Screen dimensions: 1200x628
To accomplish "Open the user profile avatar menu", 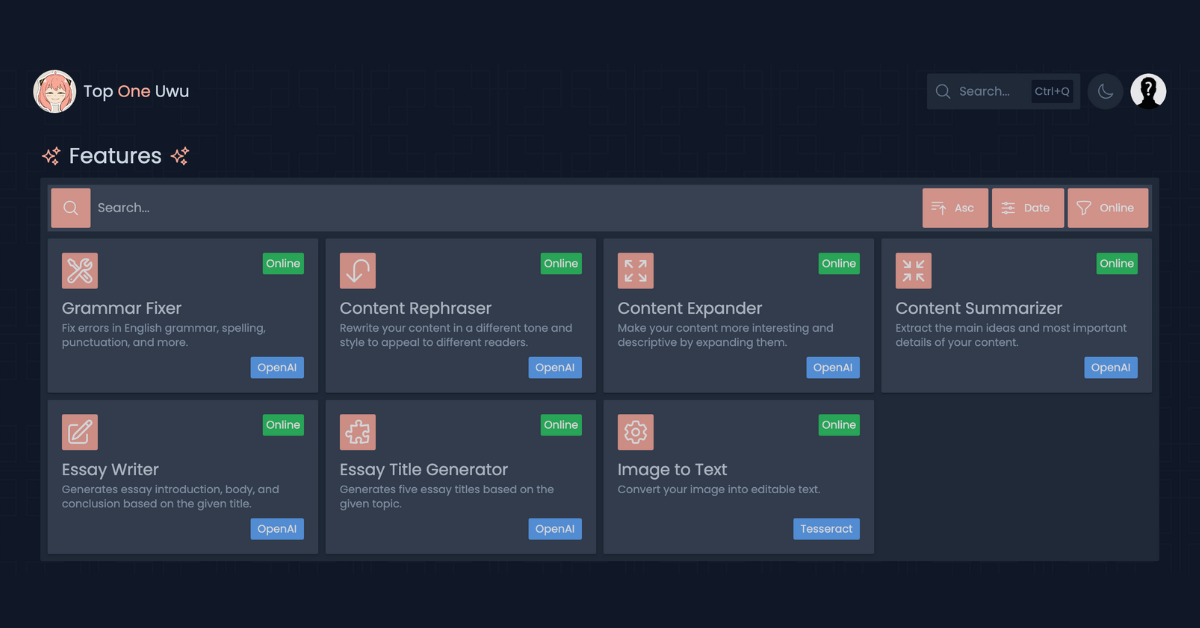I will pos(1148,91).
